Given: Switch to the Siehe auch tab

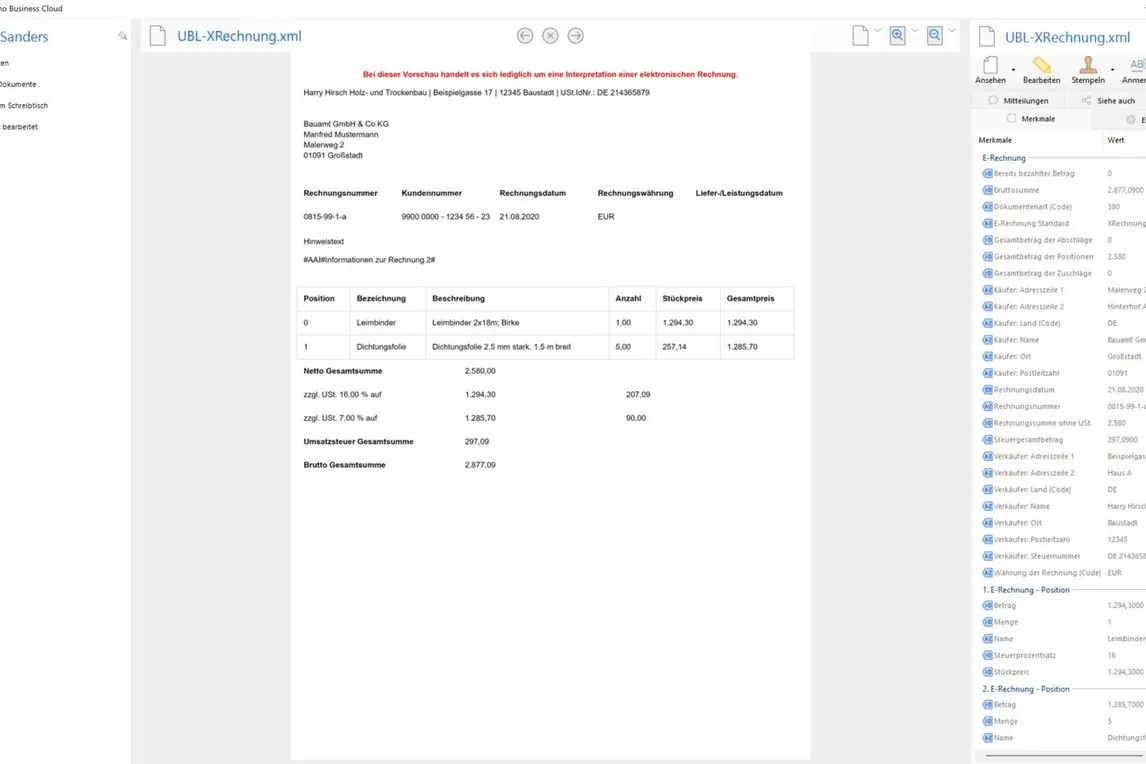Looking at the screenshot, I should point(1109,101).
